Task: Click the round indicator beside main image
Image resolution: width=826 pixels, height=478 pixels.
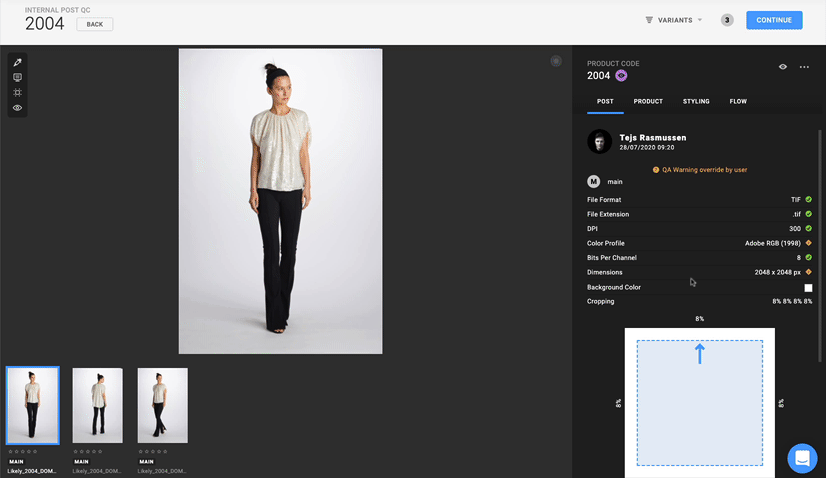Action: (x=556, y=61)
